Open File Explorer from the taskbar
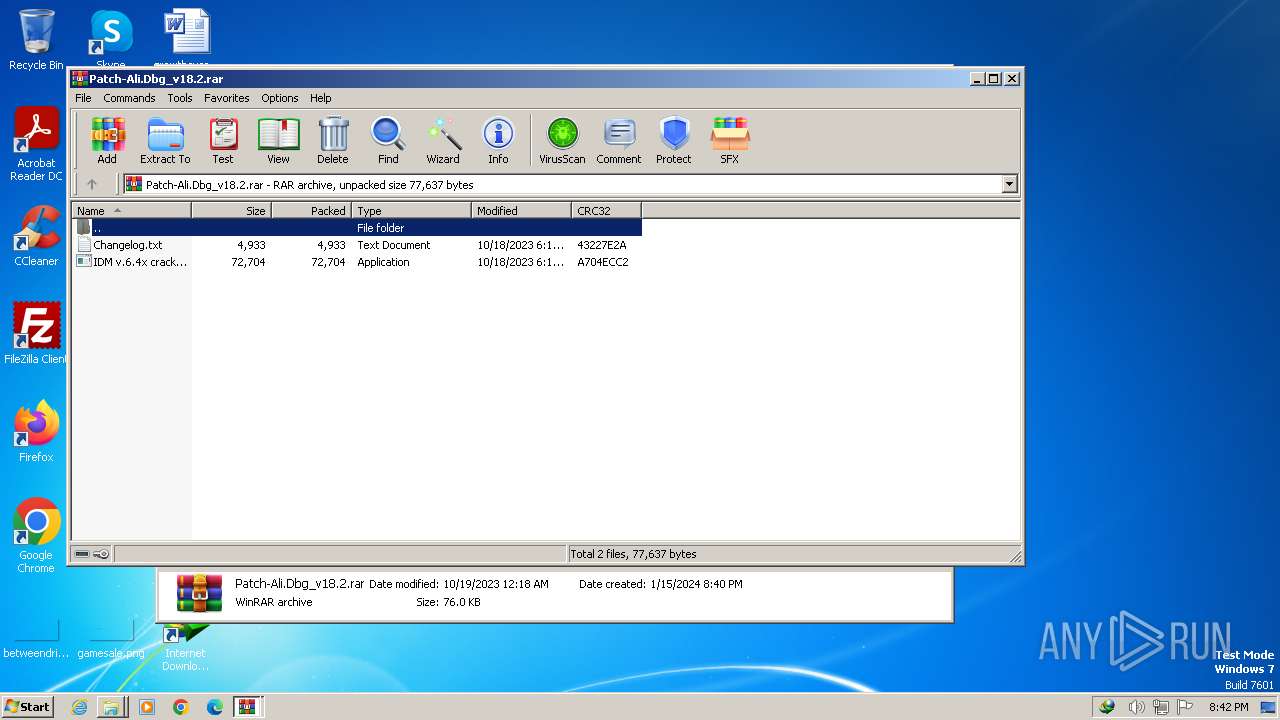 pyautogui.click(x=111, y=707)
